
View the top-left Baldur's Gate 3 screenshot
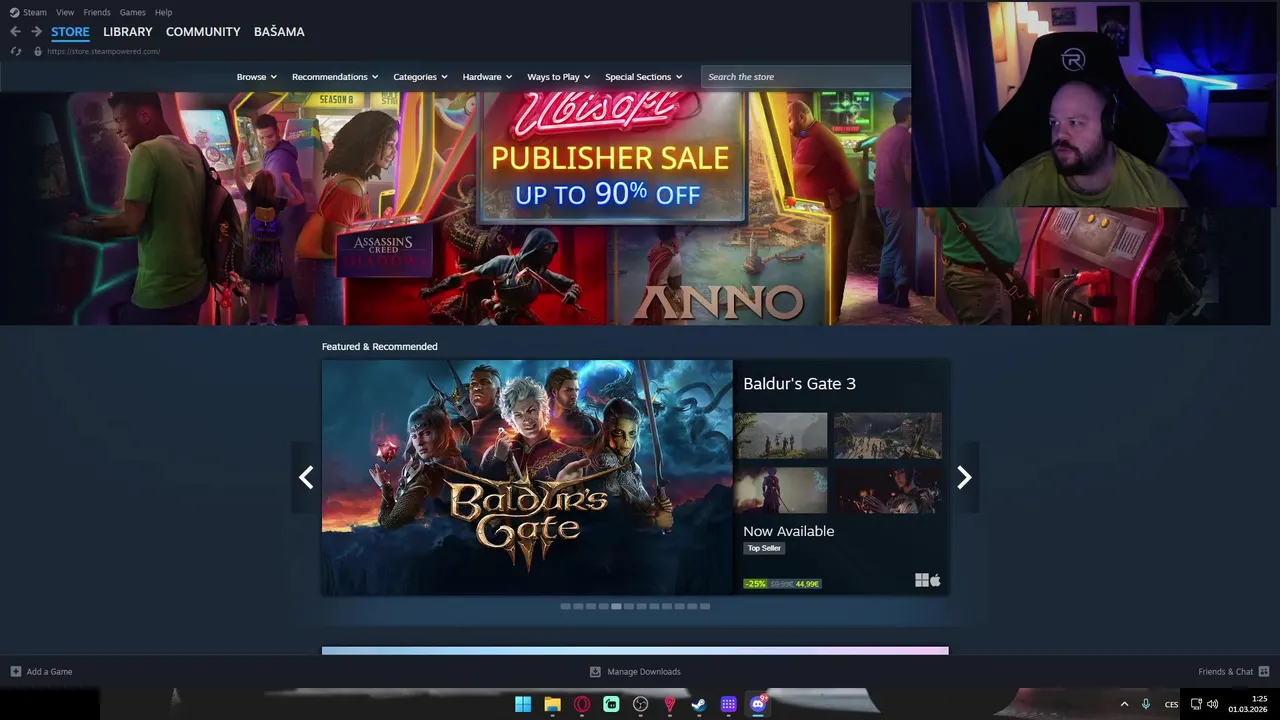pos(781,436)
